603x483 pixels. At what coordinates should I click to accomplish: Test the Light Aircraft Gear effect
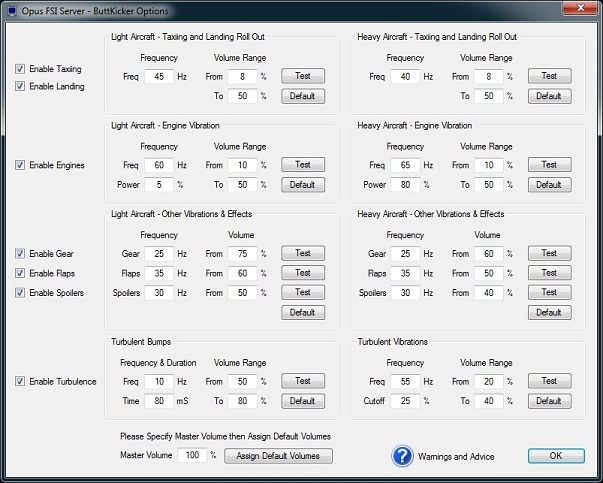pos(303,253)
